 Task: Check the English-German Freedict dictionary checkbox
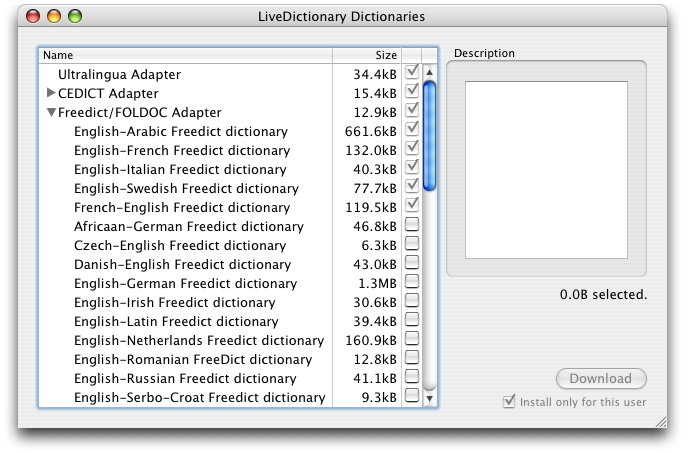click(412, 281)
